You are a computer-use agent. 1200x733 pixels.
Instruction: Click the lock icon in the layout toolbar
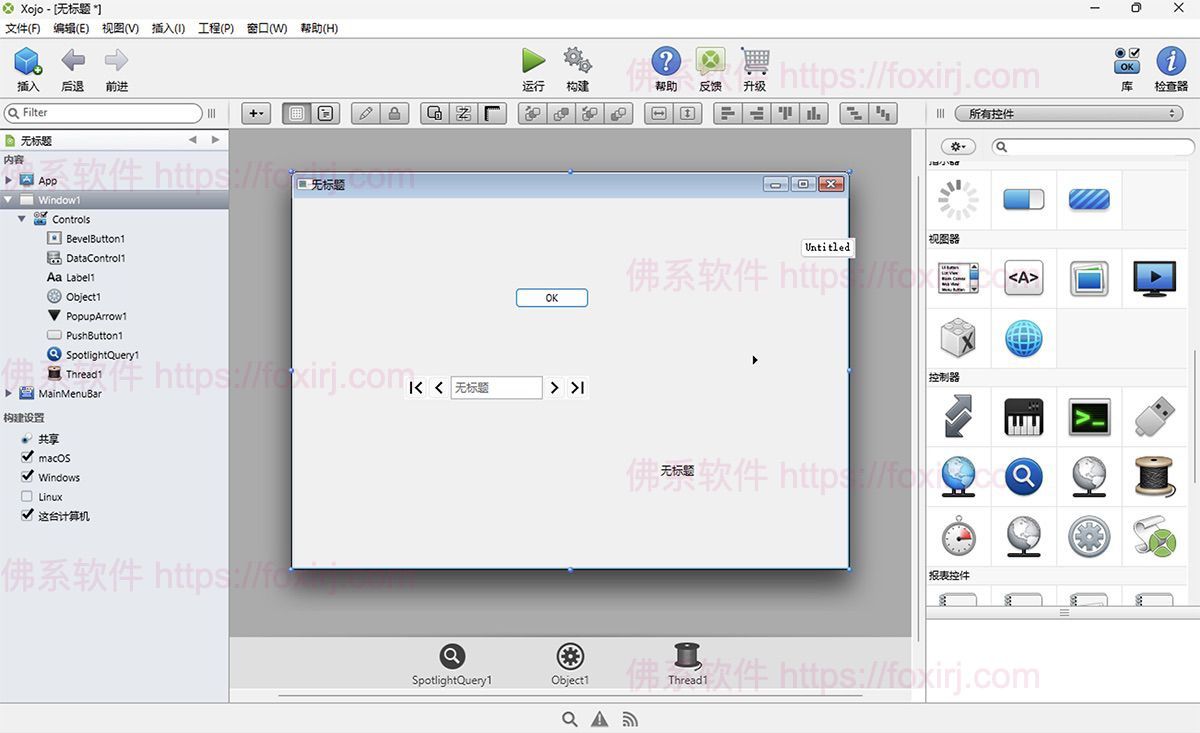(x=394, y=113)
